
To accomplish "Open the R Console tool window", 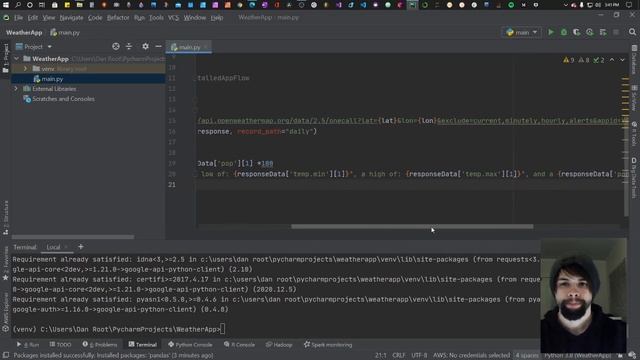I will [239, 345].
